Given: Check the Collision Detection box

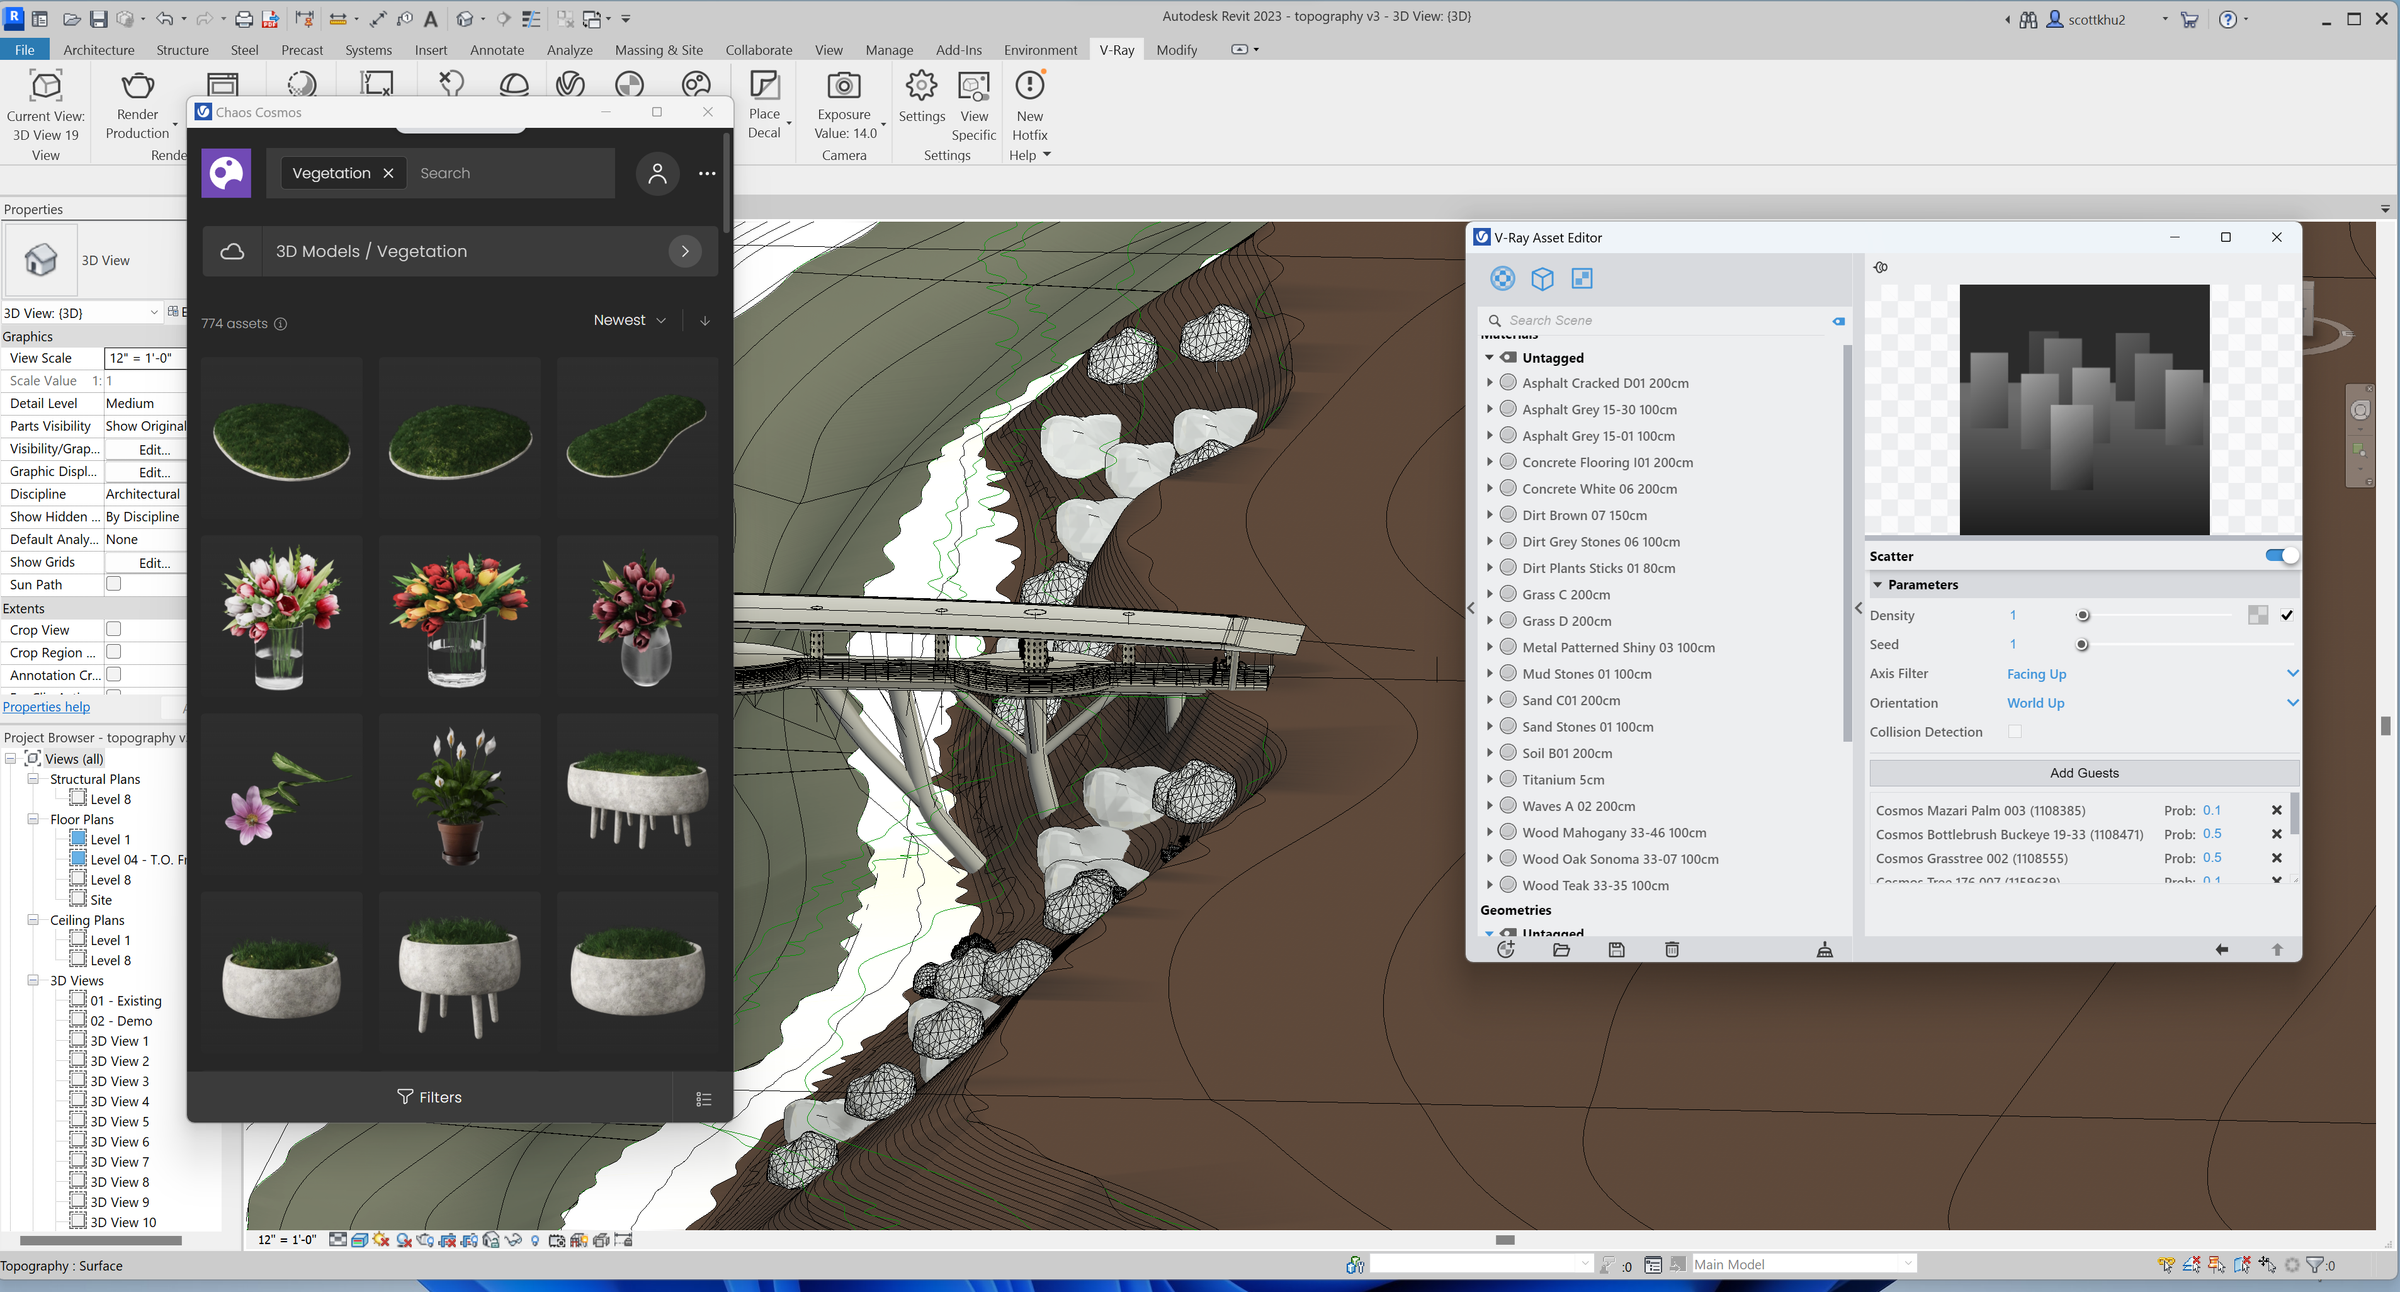Looking at the screenshot, I should click(x=2014, y=732).
